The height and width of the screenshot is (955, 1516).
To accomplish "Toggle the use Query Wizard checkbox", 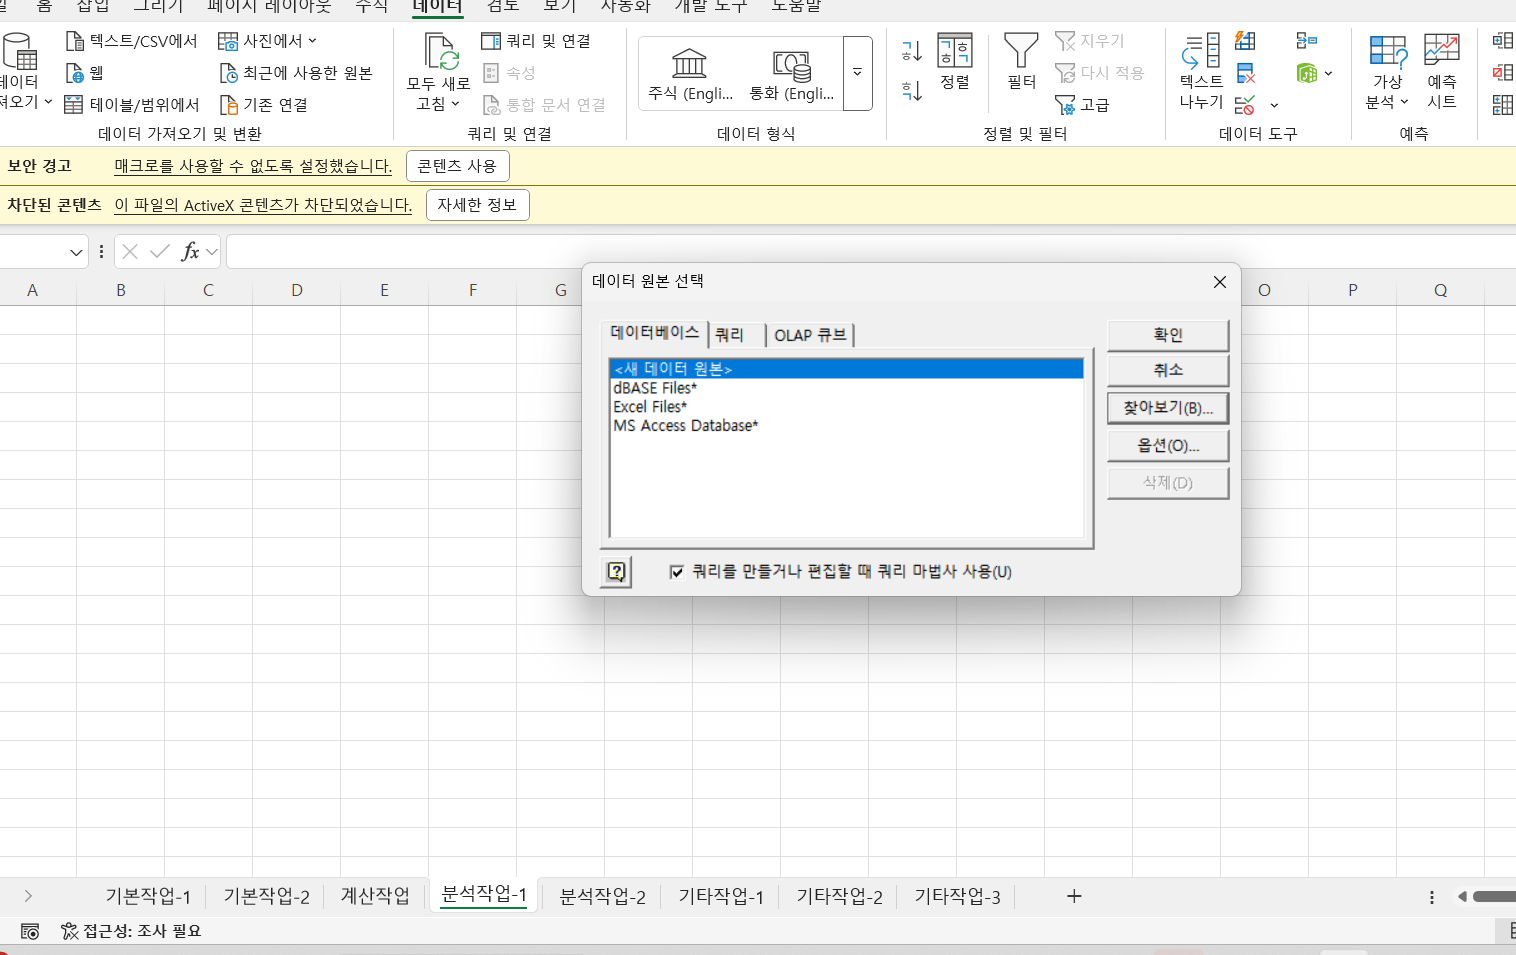I will (677, 572).
